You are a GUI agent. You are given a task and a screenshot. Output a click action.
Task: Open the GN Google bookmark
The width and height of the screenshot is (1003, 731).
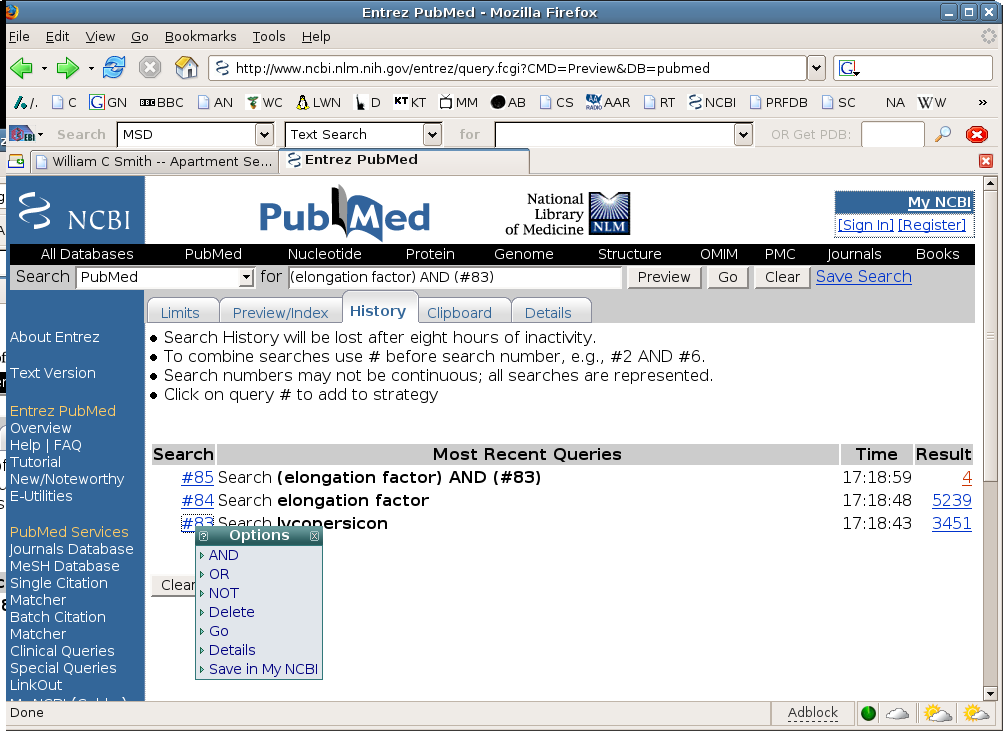click(107, 102)
